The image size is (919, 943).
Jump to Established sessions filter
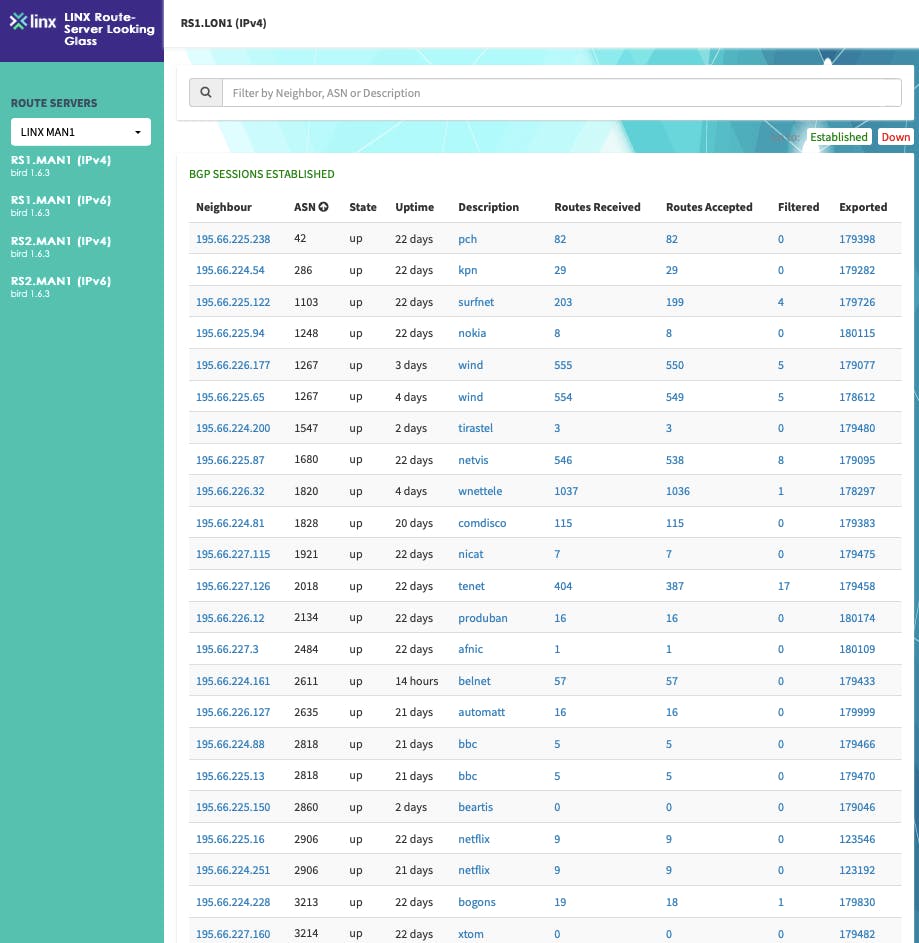click(838, 137)
